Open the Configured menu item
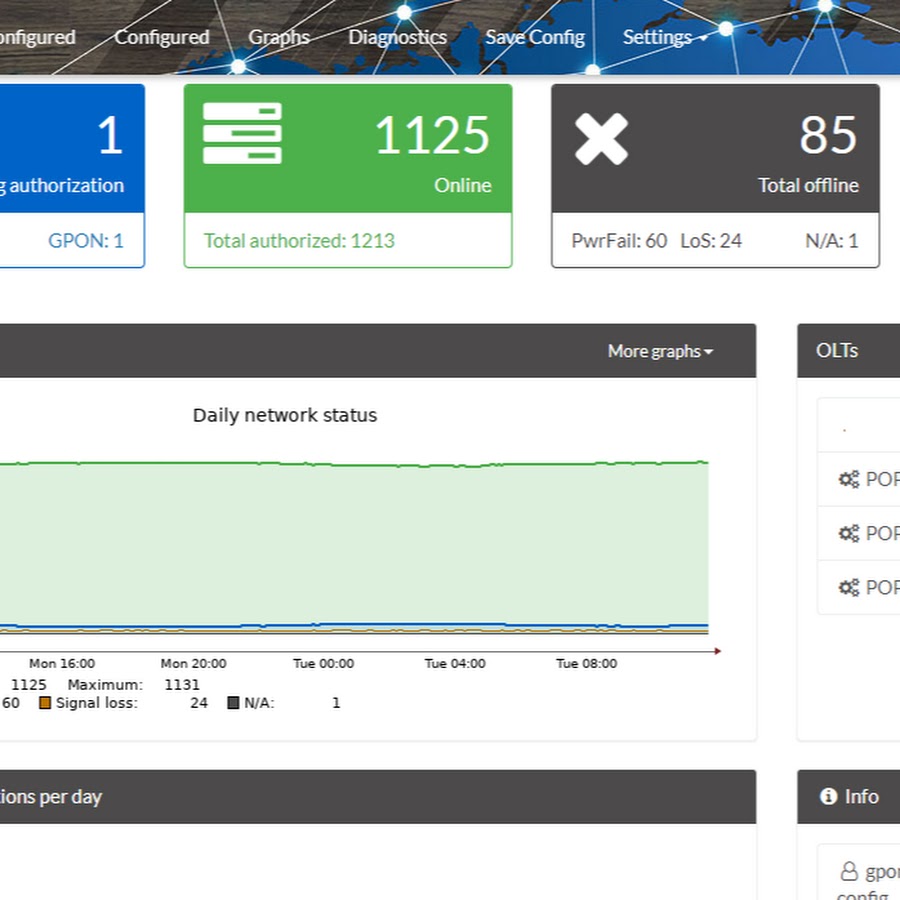The image size is (900, 900). 162,37
